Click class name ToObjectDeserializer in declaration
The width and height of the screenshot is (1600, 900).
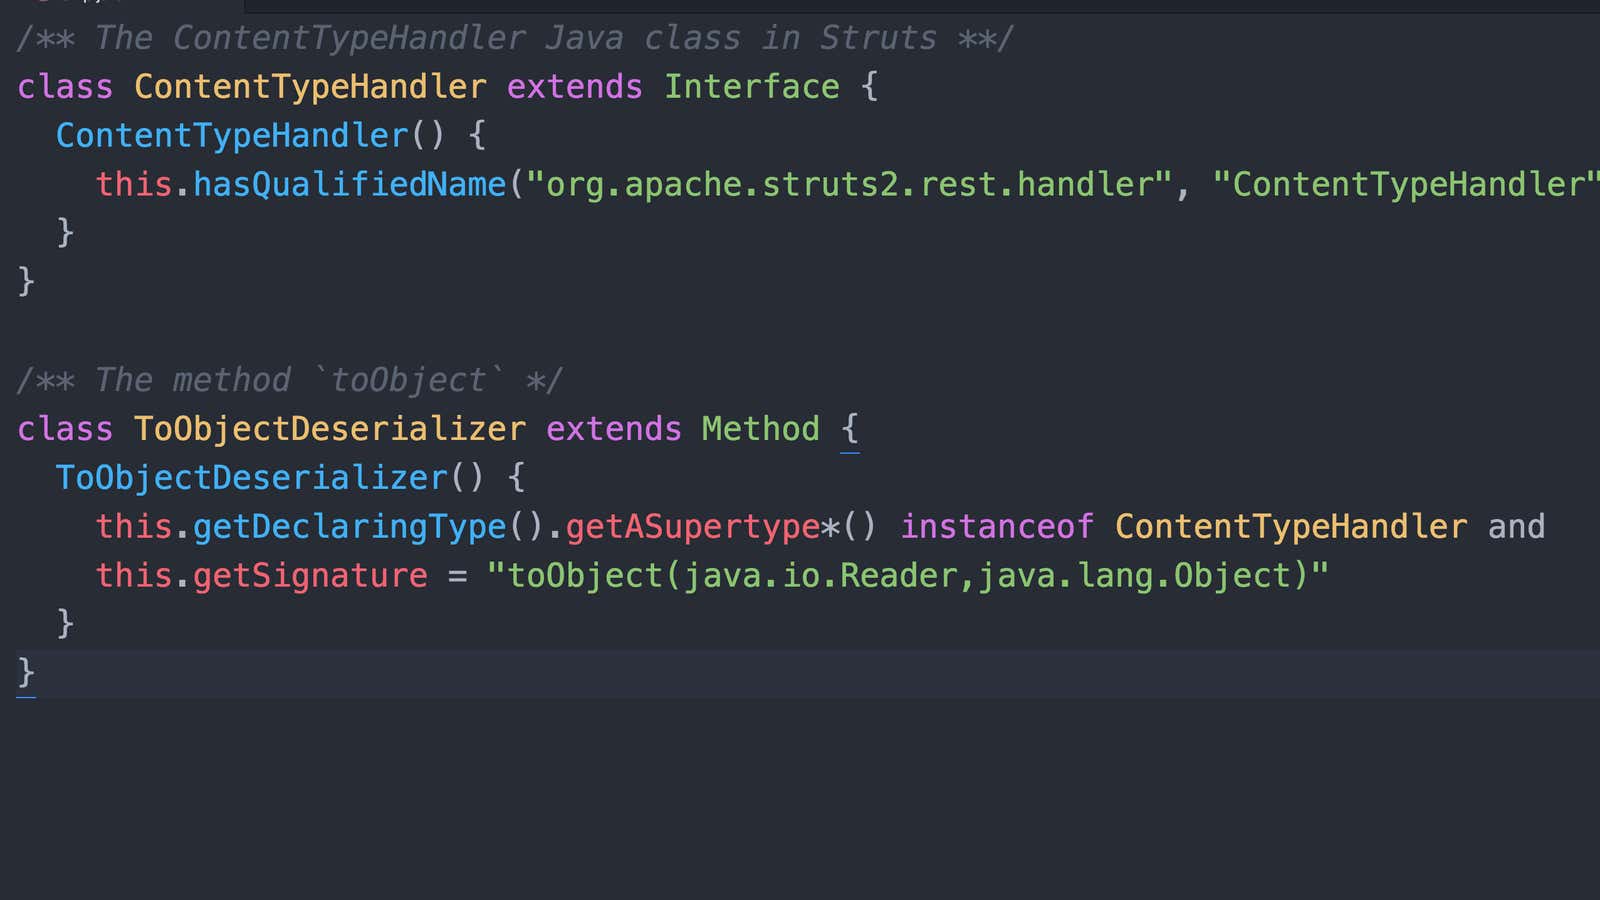pyautogui.click(x=330, y=429)
